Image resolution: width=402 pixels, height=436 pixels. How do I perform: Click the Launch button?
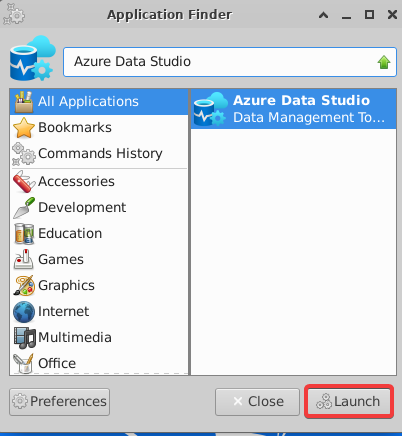349,401
